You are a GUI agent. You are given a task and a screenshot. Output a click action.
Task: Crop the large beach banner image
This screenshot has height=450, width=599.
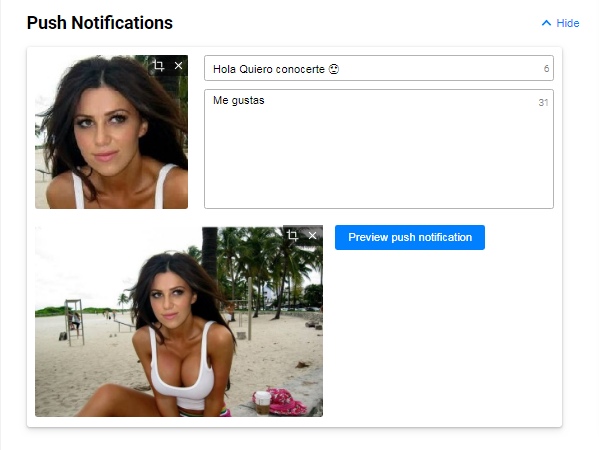click(x=292, y=235)
